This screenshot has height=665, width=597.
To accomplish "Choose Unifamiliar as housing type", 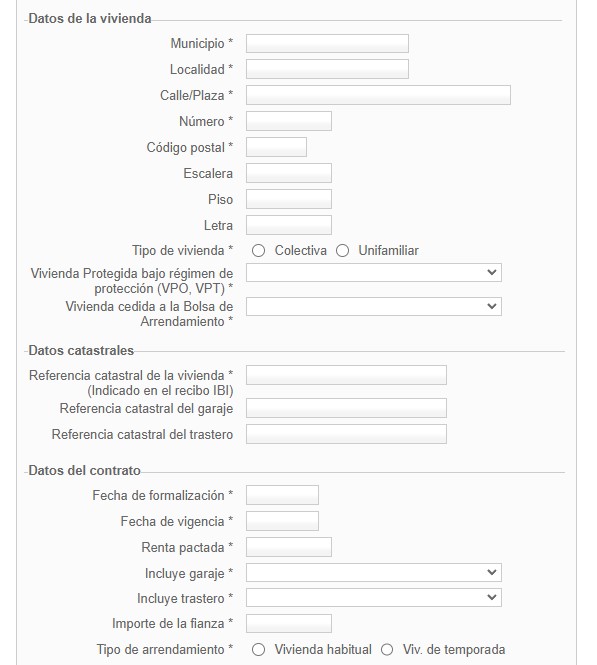I will pos(342,251).
